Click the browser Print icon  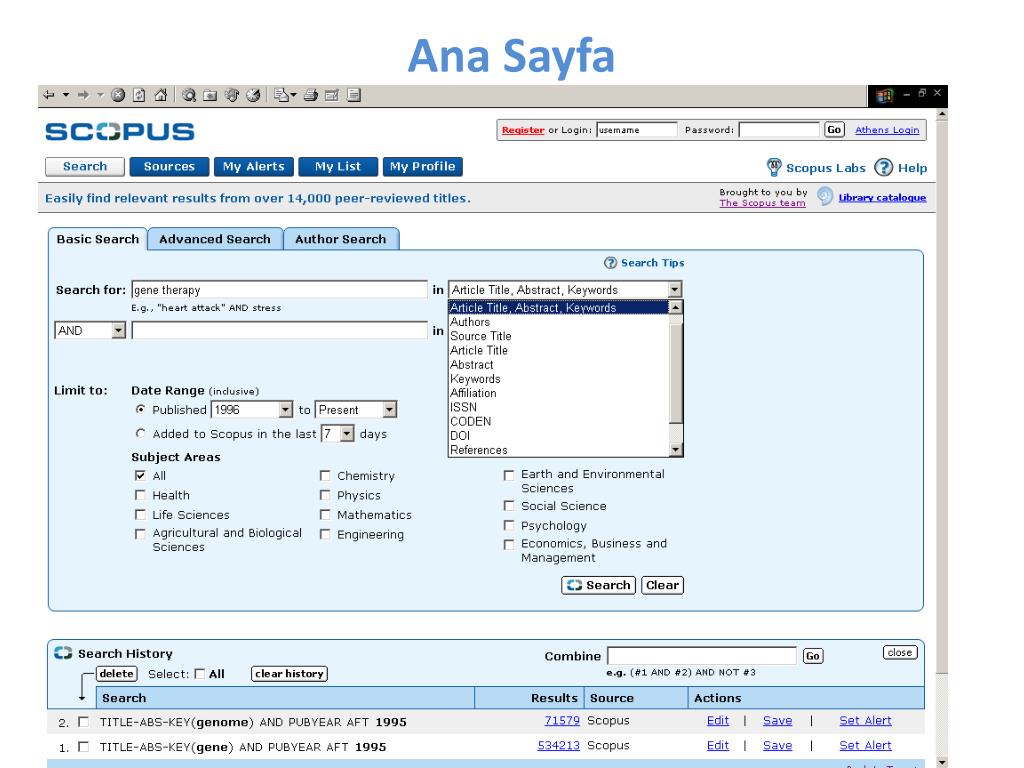click(311, 95)
